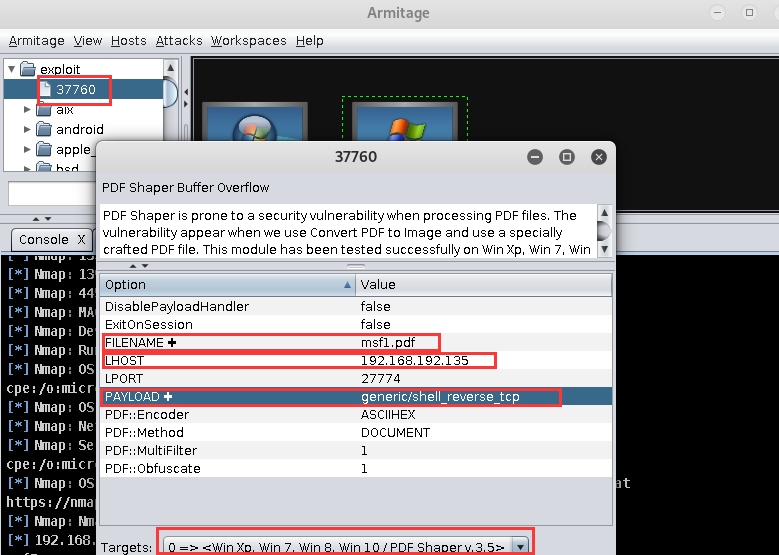Screen dimensions: 779x555
Task: Minimize the Armitage main window
Action: [x=717, y=12]
